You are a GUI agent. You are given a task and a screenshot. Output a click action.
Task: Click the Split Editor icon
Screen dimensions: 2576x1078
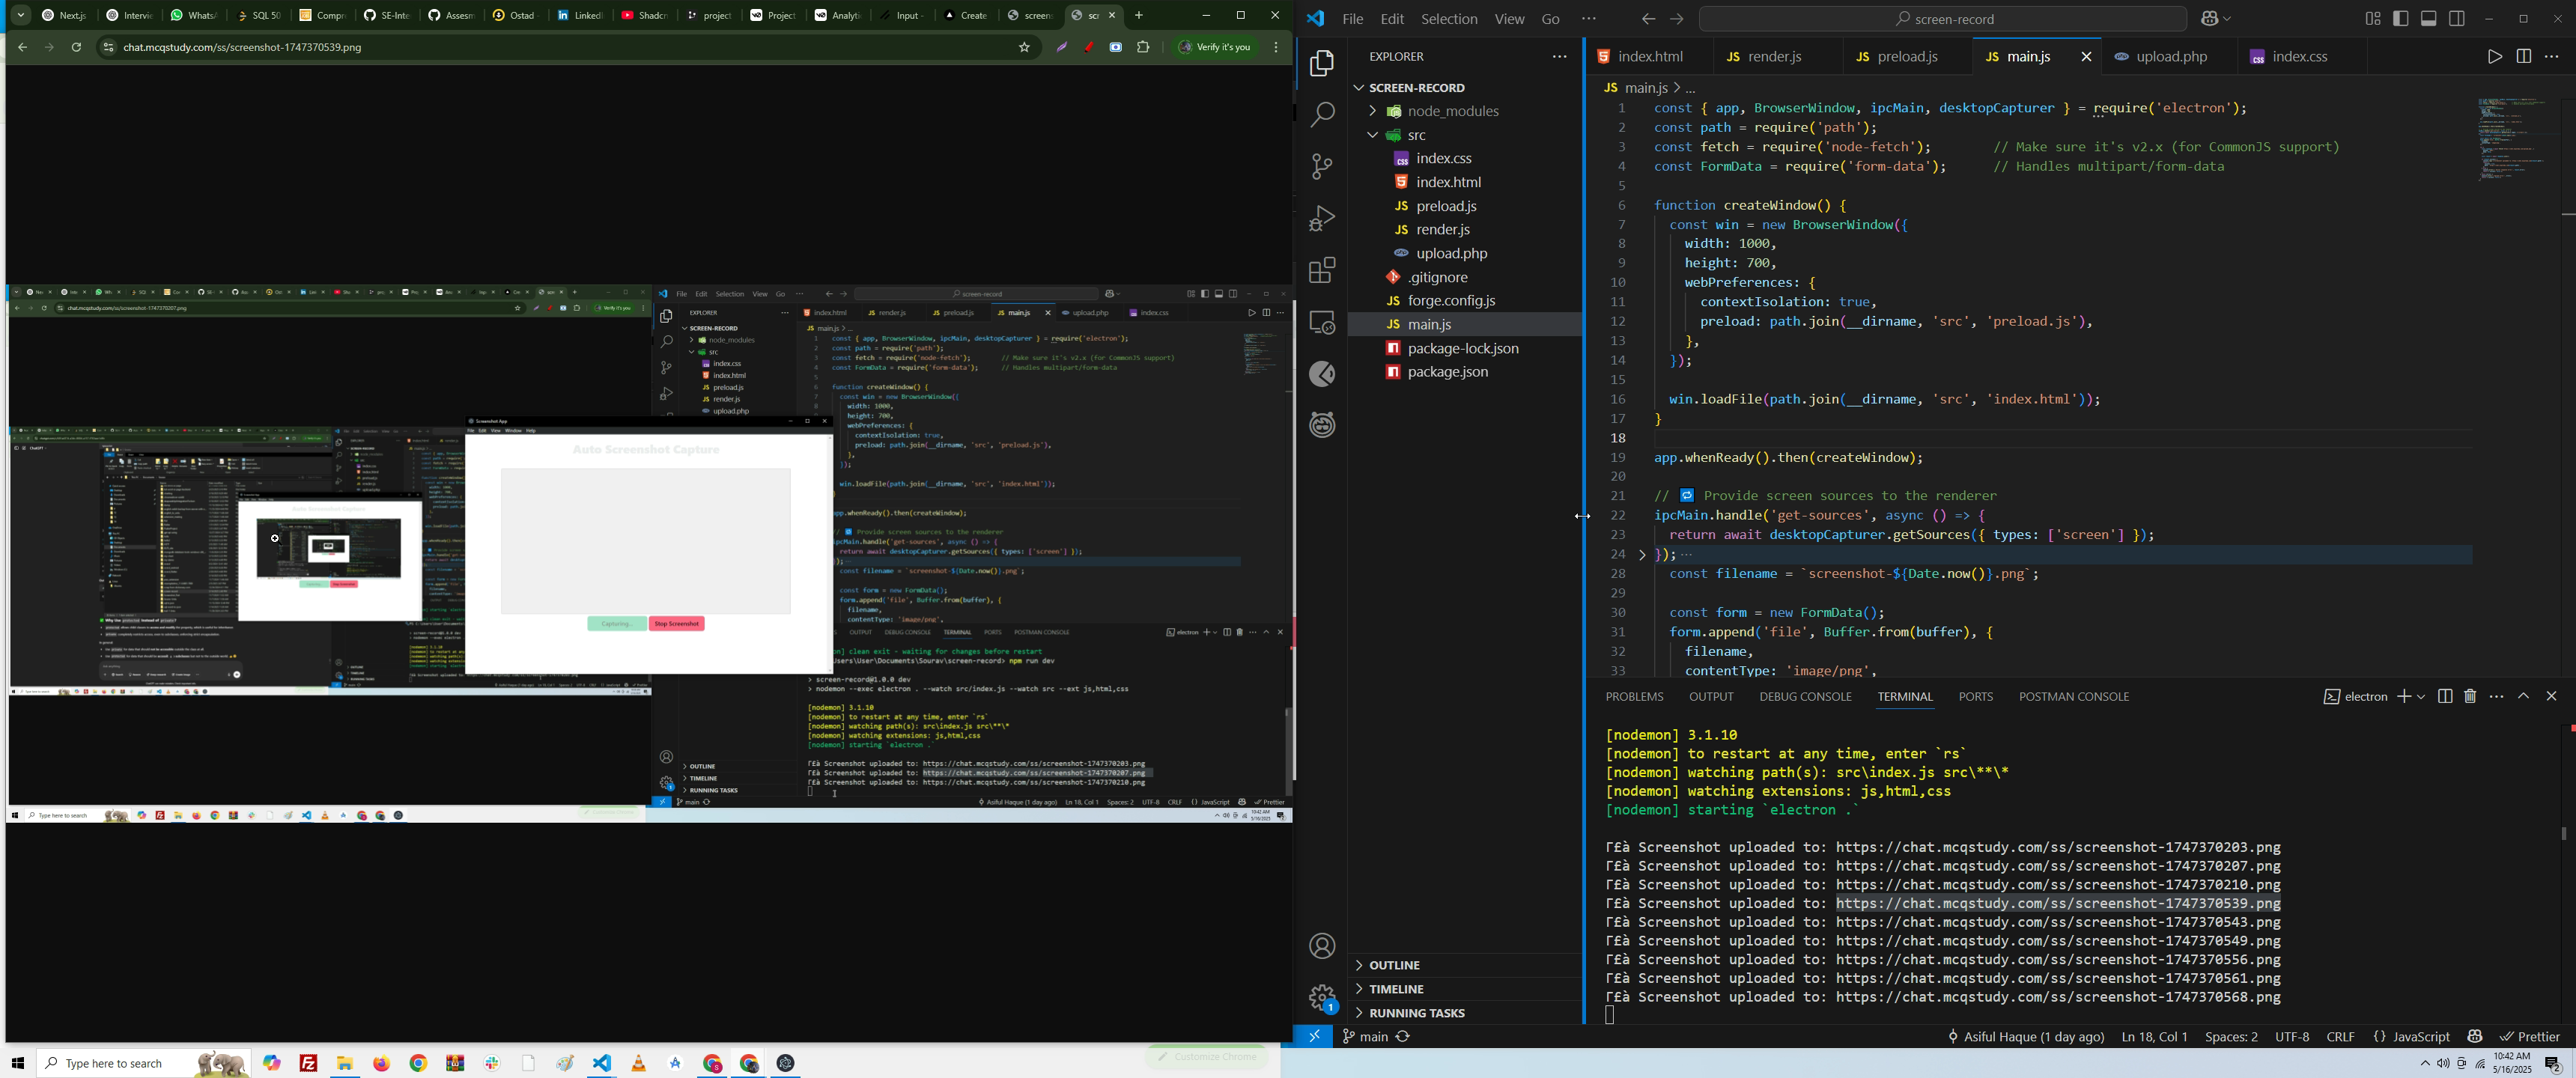tap(2523, 57)
